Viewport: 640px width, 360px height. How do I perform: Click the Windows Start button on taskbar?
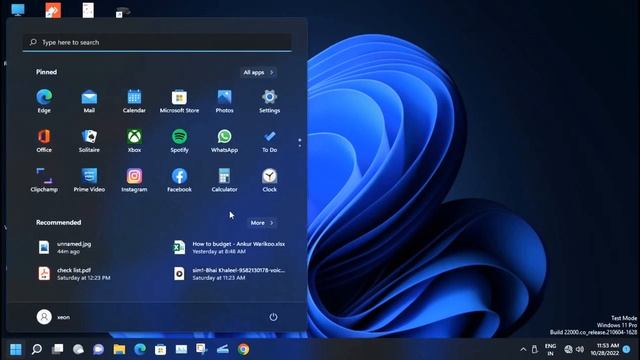click(16, 349)
